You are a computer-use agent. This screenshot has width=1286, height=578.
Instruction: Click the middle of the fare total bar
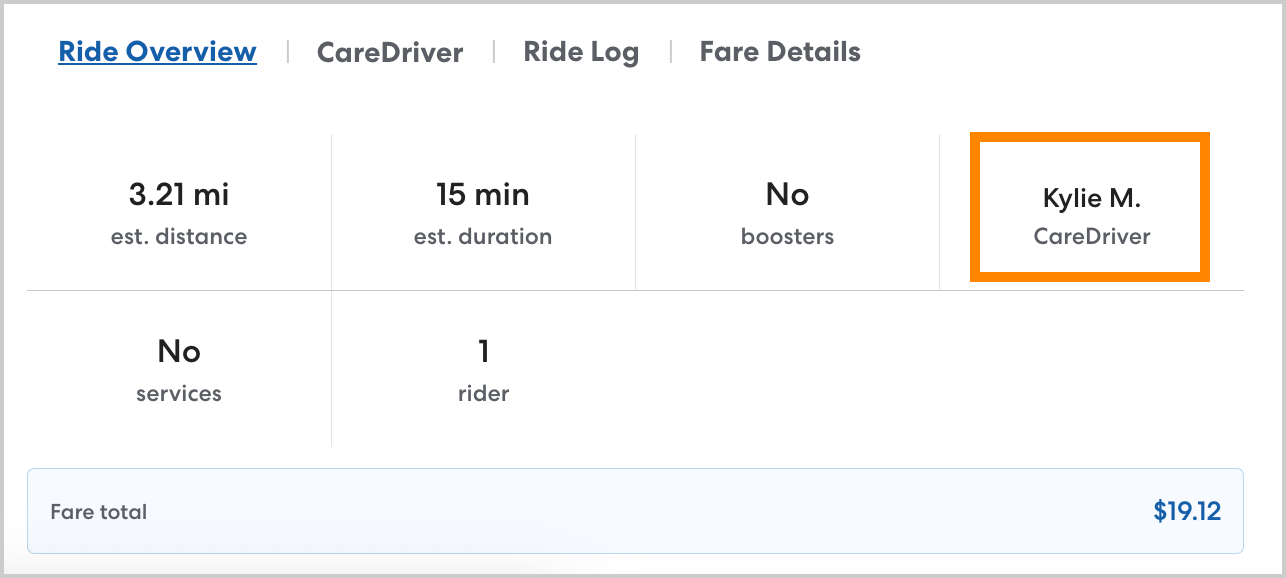click(635, 512)
